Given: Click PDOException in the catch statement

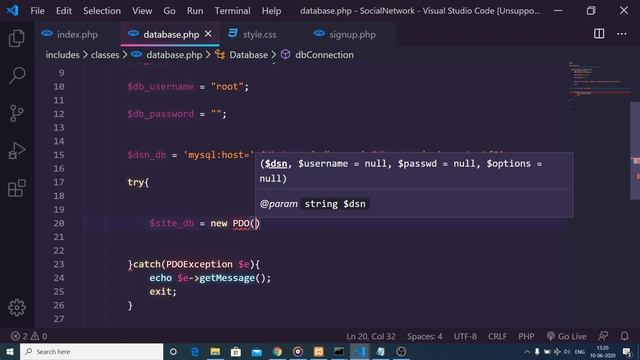Looking at the screenshot, I should (199, 264).
